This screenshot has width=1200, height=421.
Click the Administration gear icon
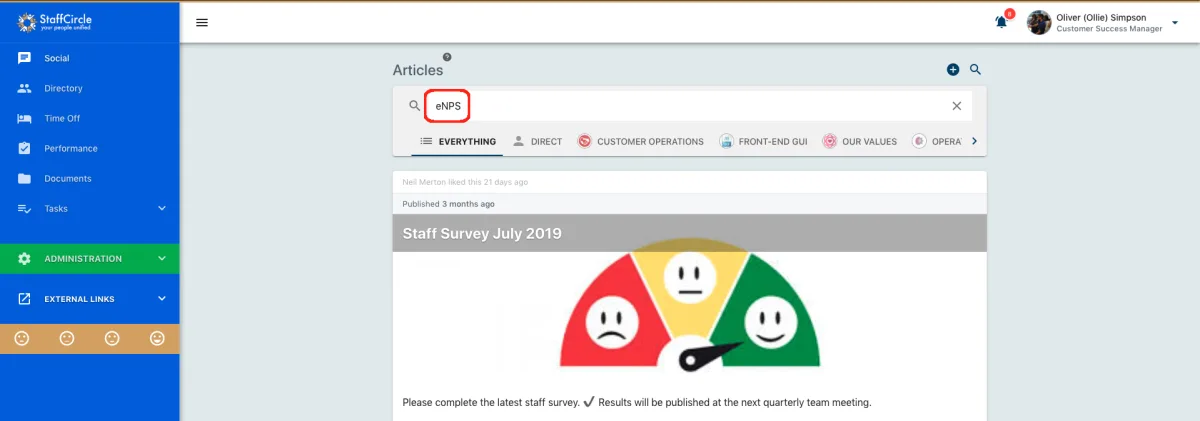pyautogui.click(x=25, y=258)
